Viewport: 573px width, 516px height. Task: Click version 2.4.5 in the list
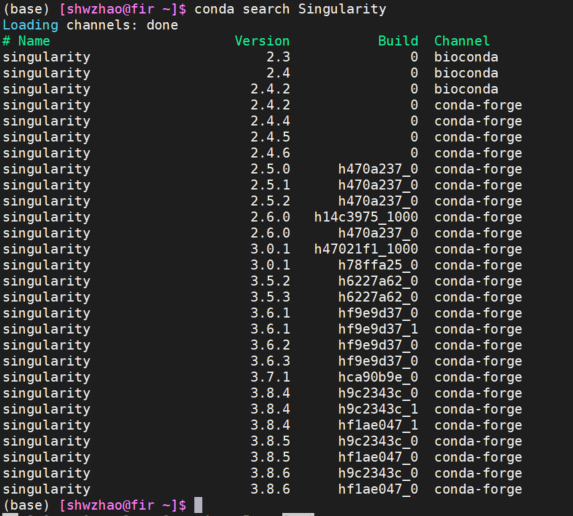(x=270, y=137)
